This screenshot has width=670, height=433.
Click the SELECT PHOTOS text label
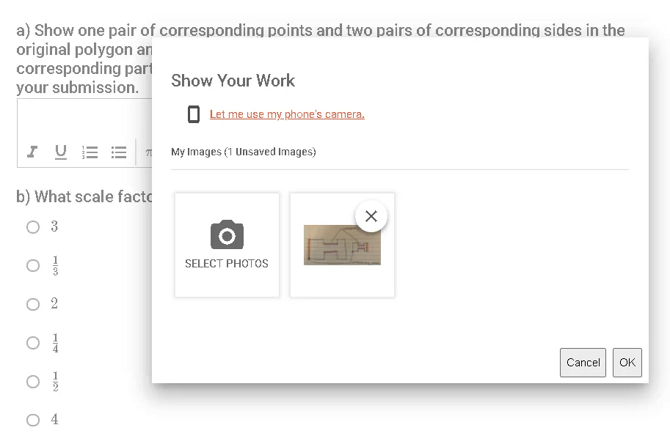tap(227, 264)
